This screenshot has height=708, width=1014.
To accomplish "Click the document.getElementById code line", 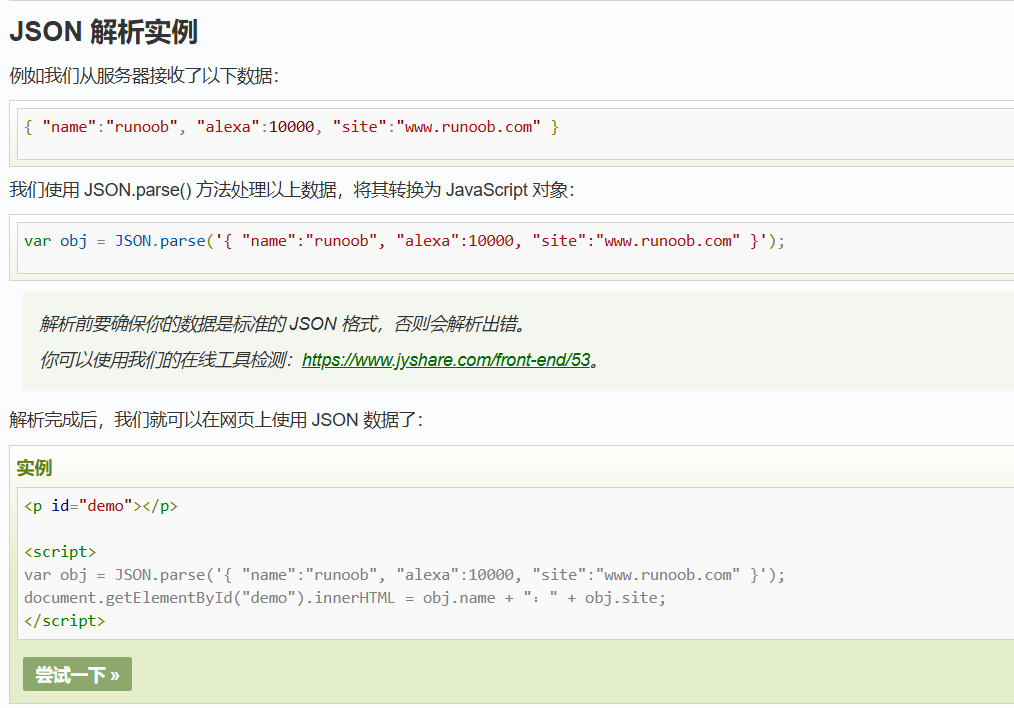I will point(345,598).
